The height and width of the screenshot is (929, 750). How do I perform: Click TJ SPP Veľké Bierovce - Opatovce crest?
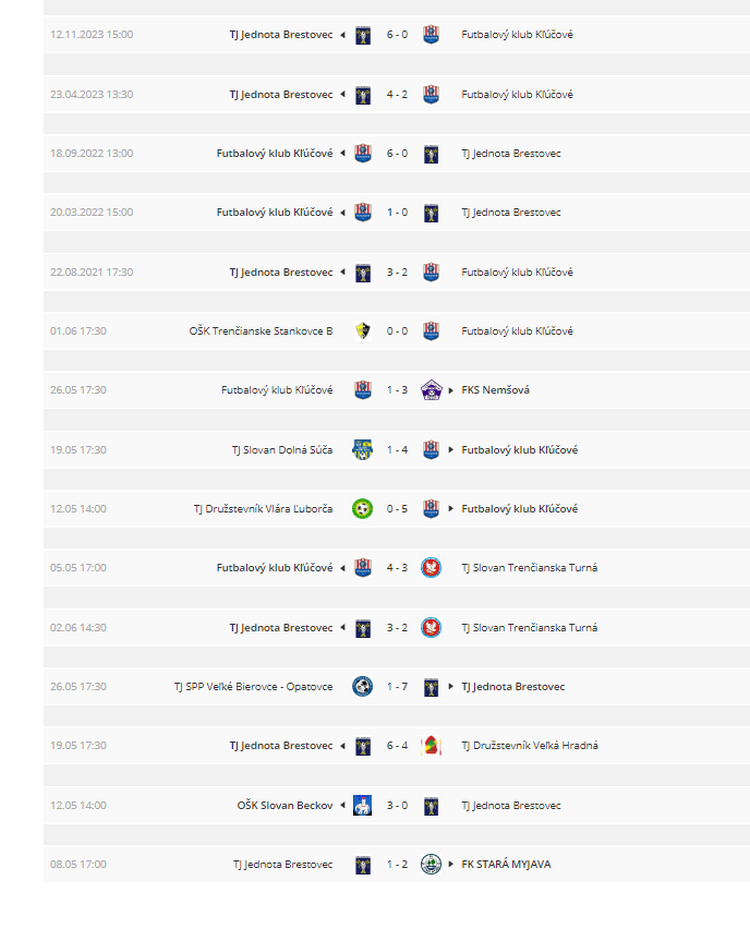point(363,687)
